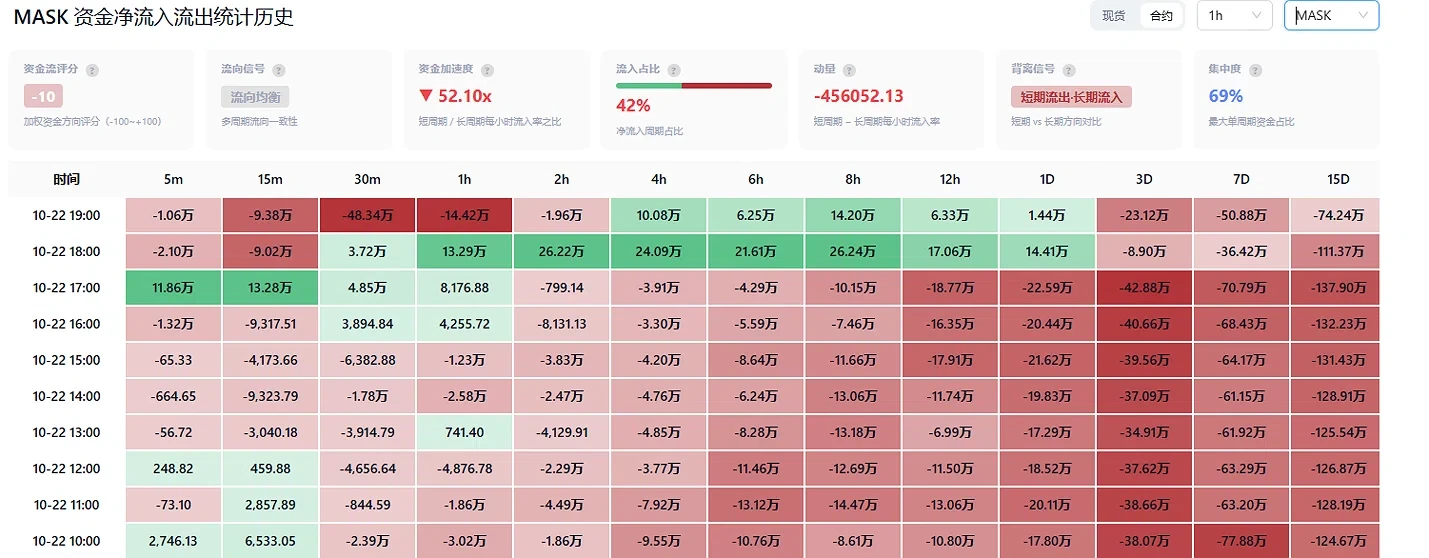This screenshot has width=1429, height=558.
Task: Select the 10-22 14:00 row label
Action: [x=67, y=396]
